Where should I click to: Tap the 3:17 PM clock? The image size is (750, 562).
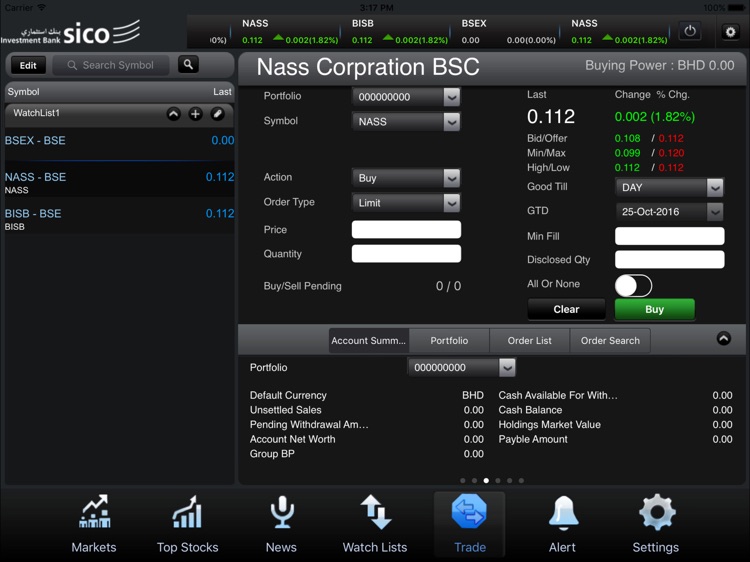coord(376,8)
